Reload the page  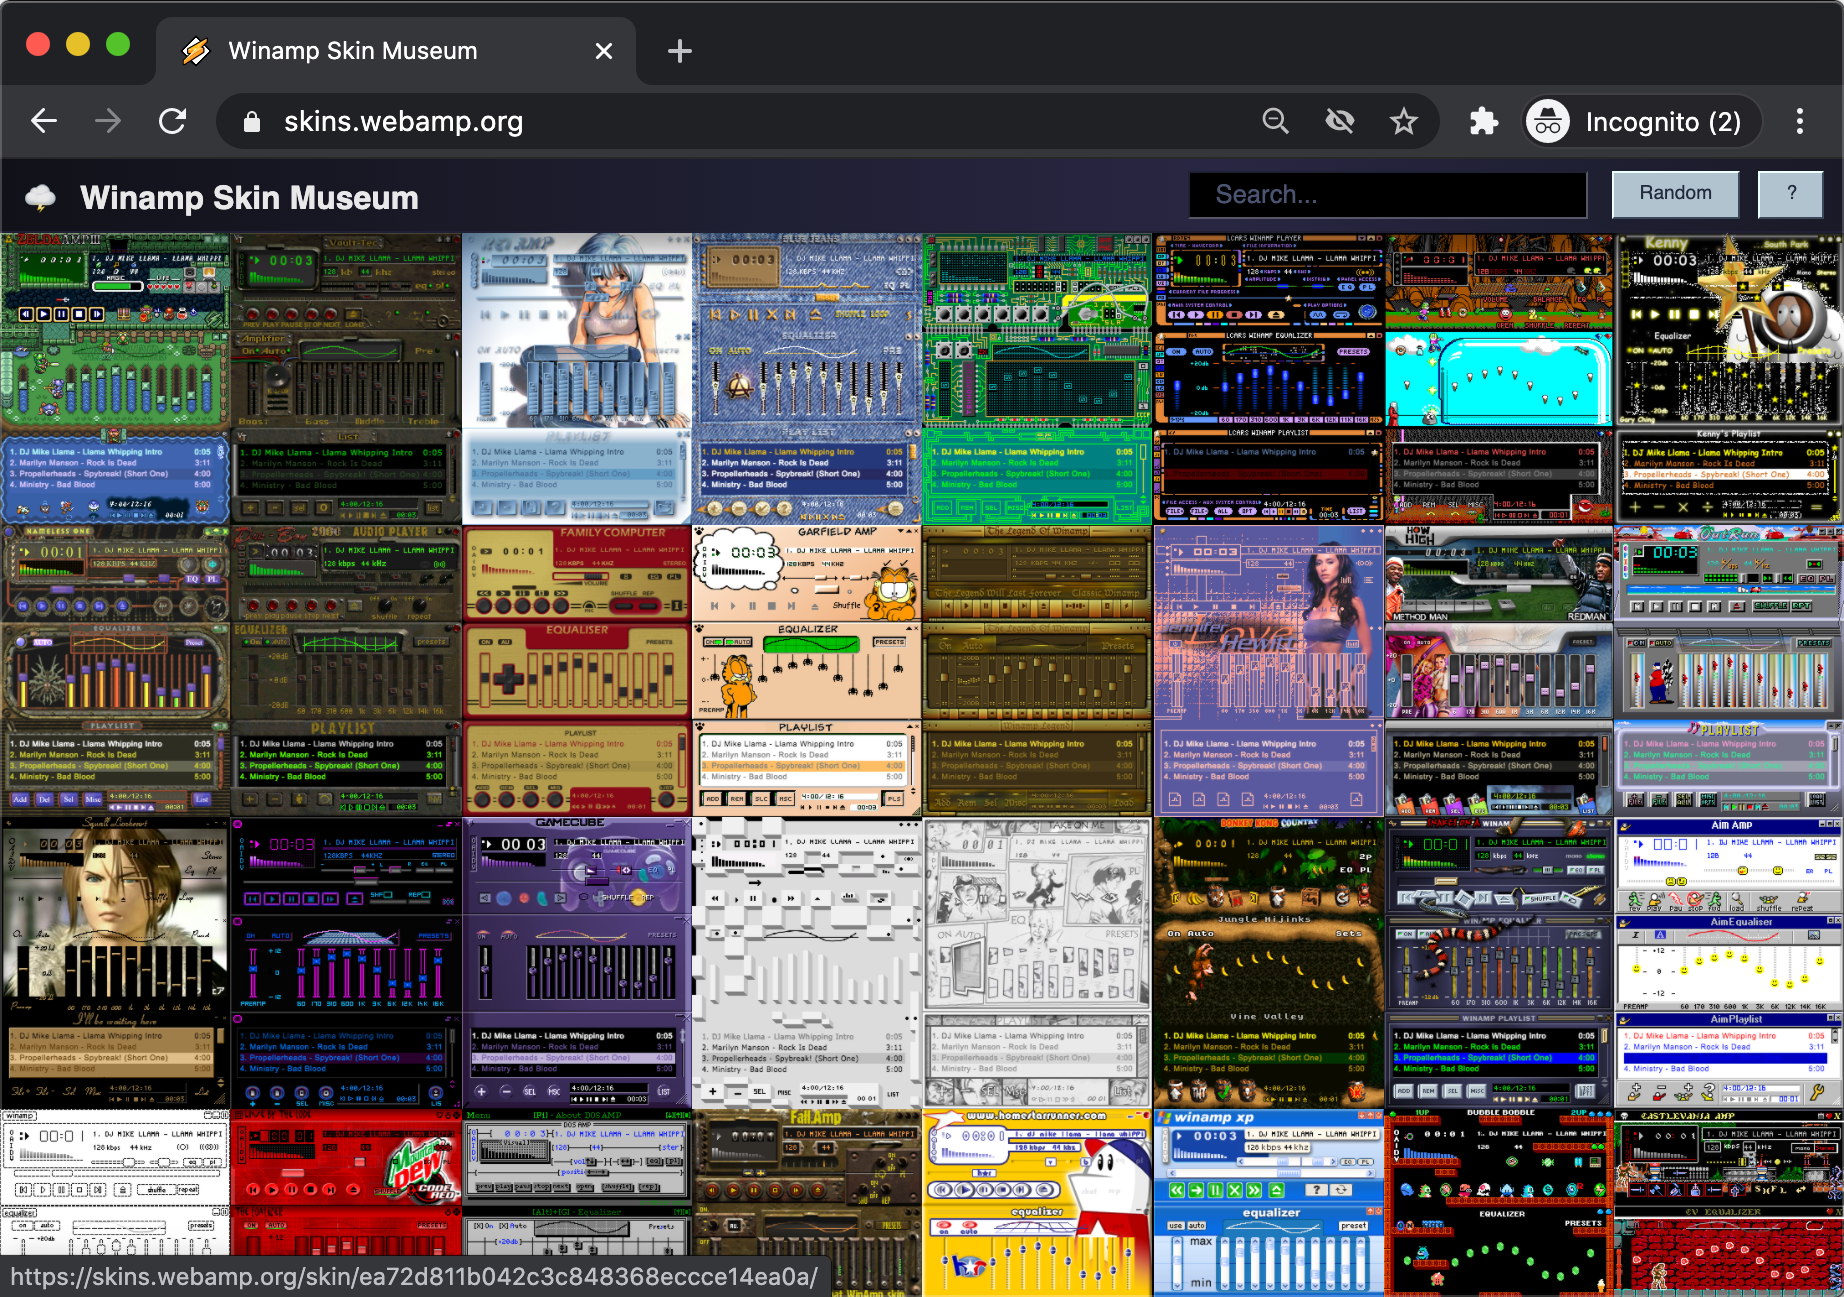point(173,122)
